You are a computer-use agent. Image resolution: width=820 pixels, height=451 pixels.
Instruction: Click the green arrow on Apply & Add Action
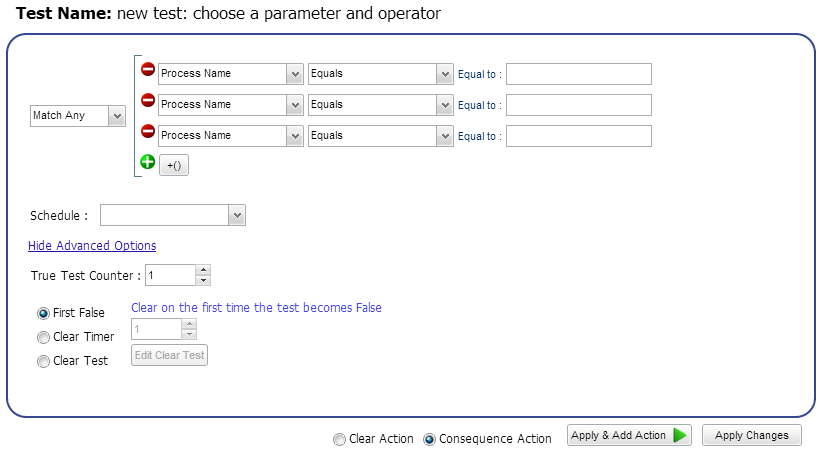[680, 435]
